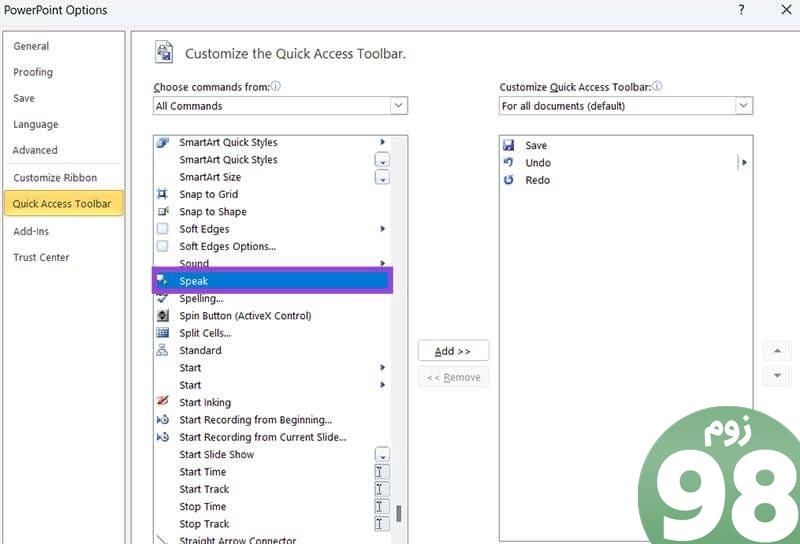Click Start Recording from Current Slide icon
The image size is (800, 544).
pos(162,437)
